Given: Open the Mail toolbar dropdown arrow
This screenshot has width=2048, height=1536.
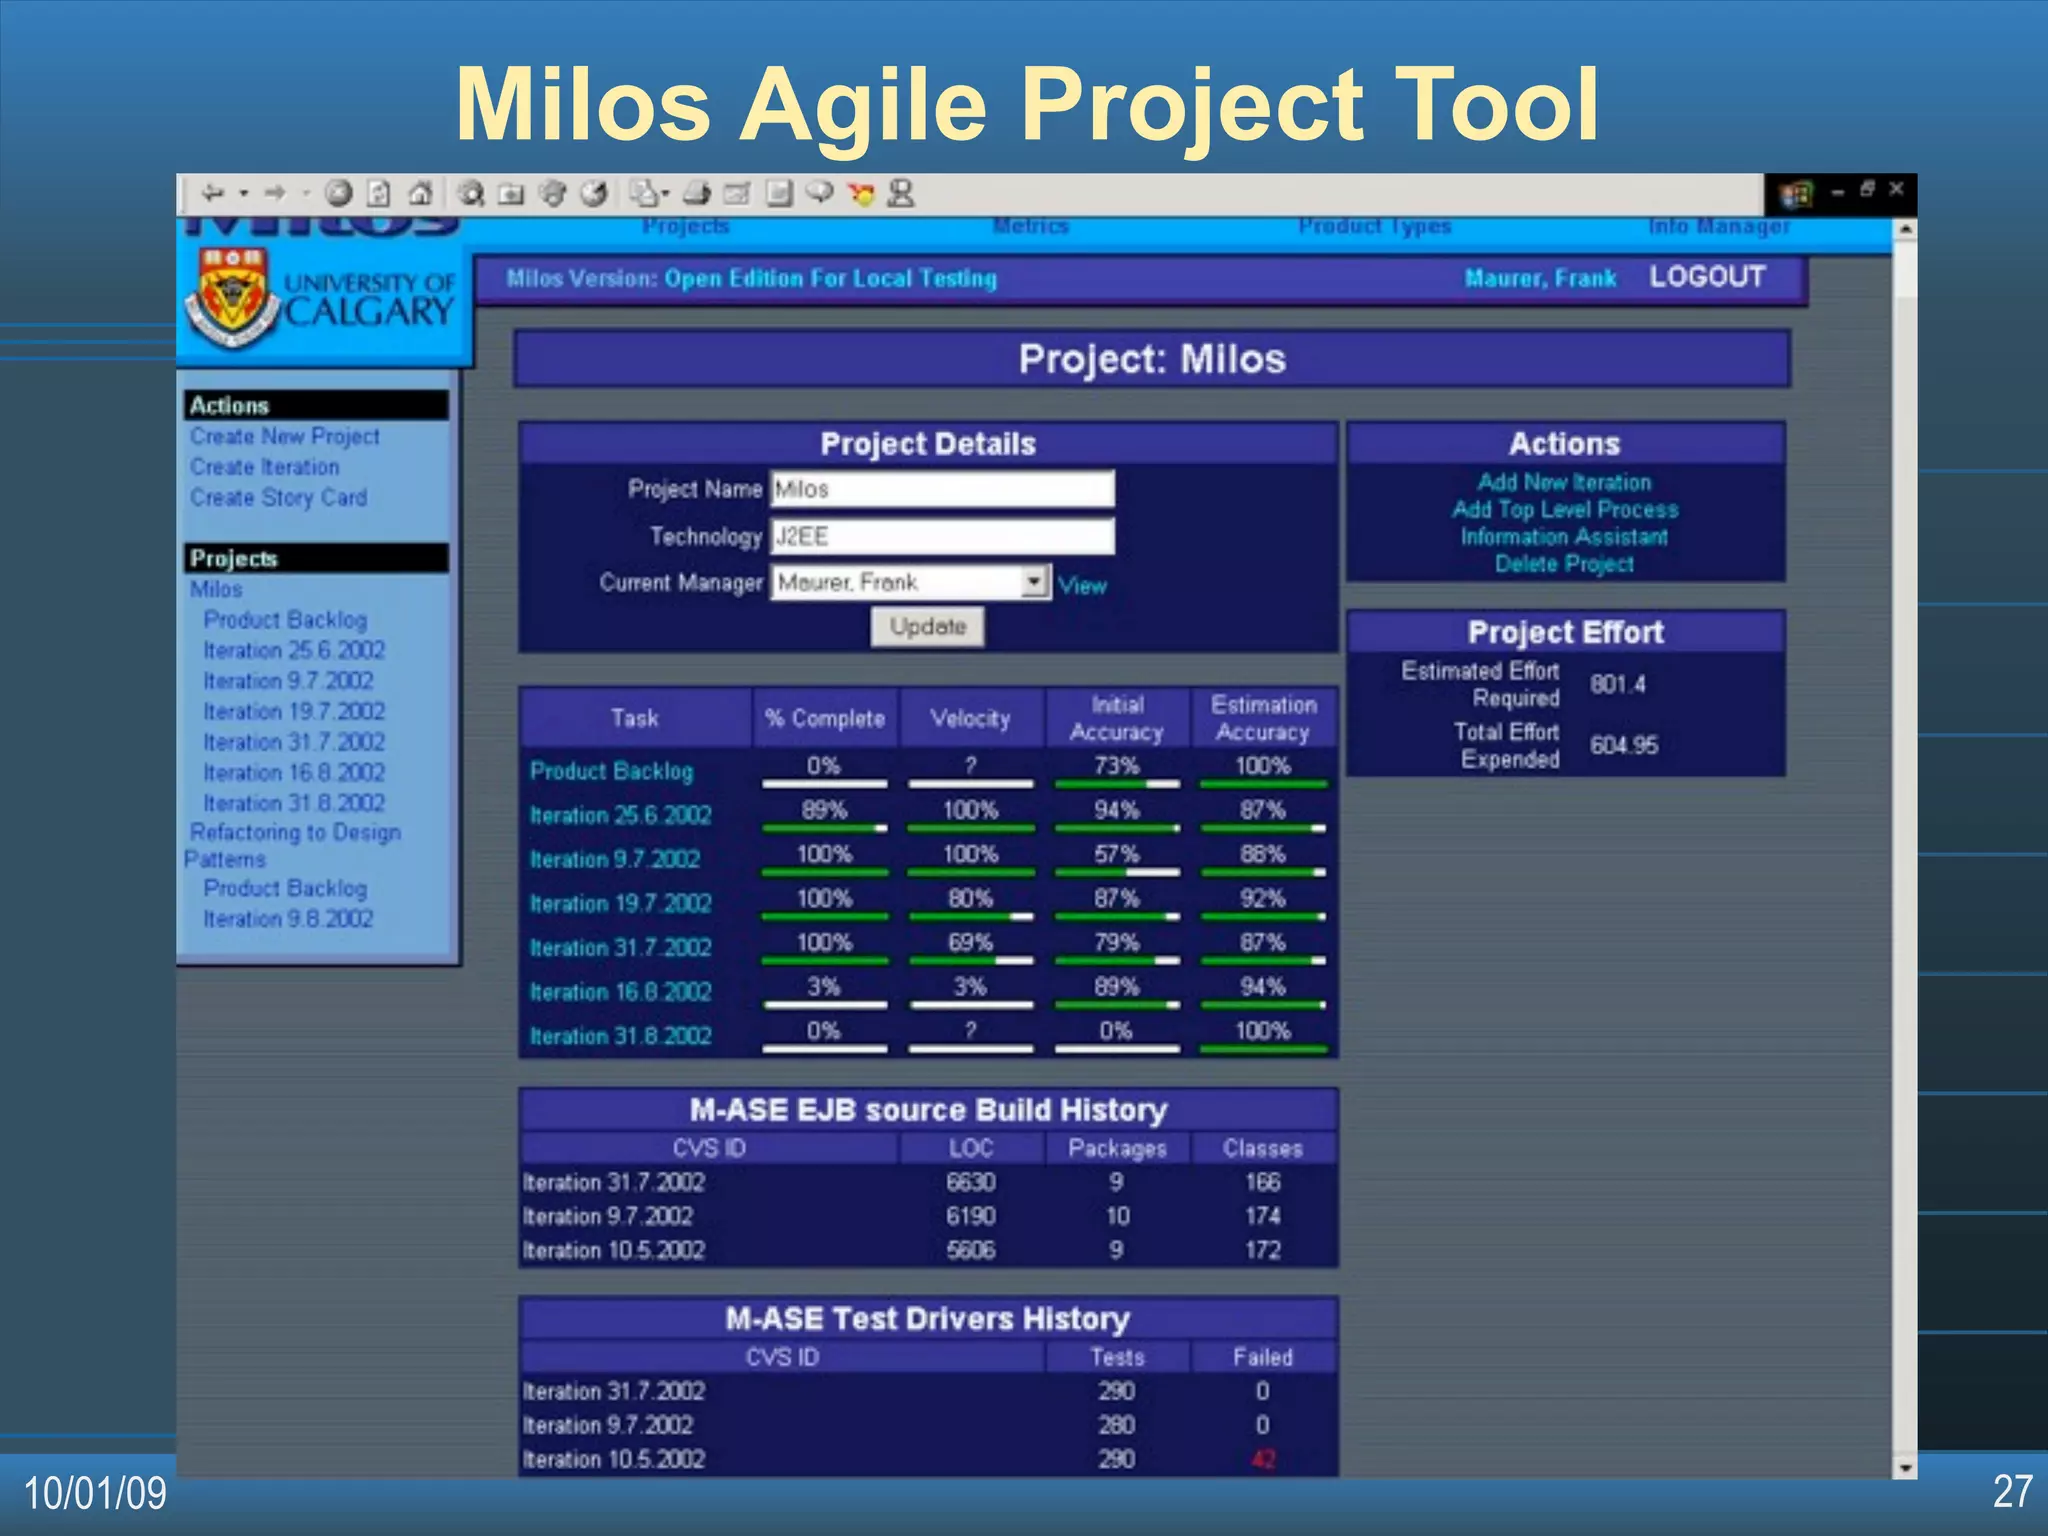Looking at the screenshot, I should [x=666, y=193].
